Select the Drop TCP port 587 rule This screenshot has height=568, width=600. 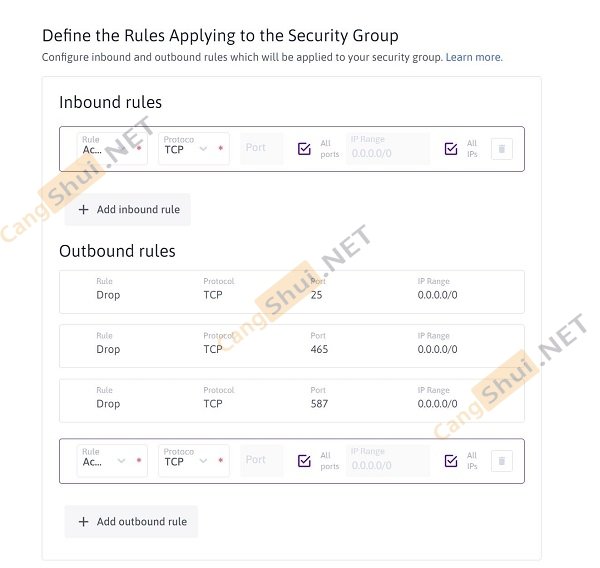(291, 398)
